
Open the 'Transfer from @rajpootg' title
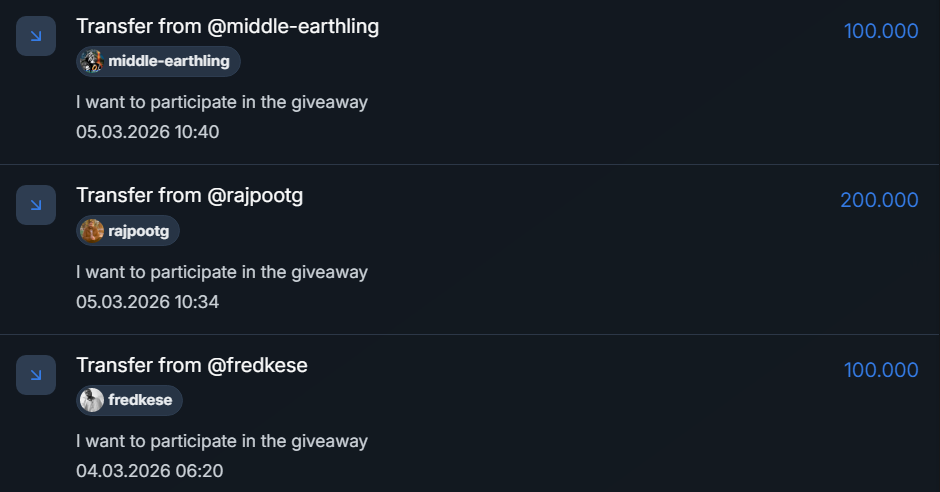click(189, 196)
